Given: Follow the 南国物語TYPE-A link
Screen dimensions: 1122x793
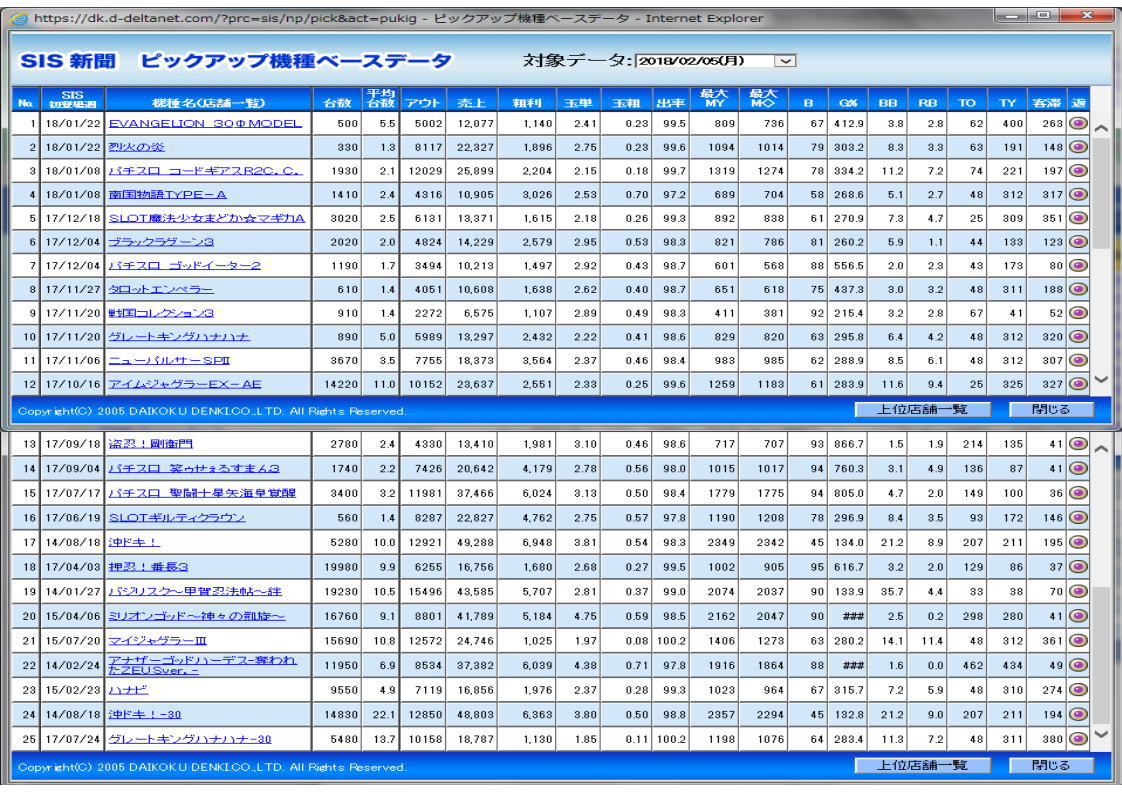Looking at the screenshot, I should click(167, 194).
